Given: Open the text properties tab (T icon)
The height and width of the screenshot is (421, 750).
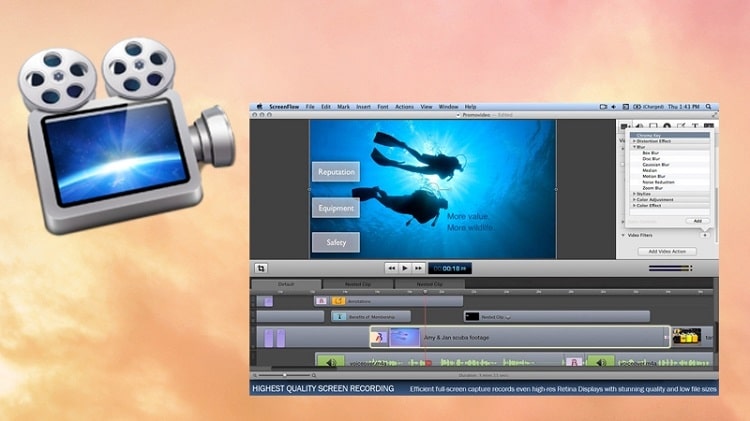Looking at the screenshot, I should pyautogui.click(x=695, y=126).
